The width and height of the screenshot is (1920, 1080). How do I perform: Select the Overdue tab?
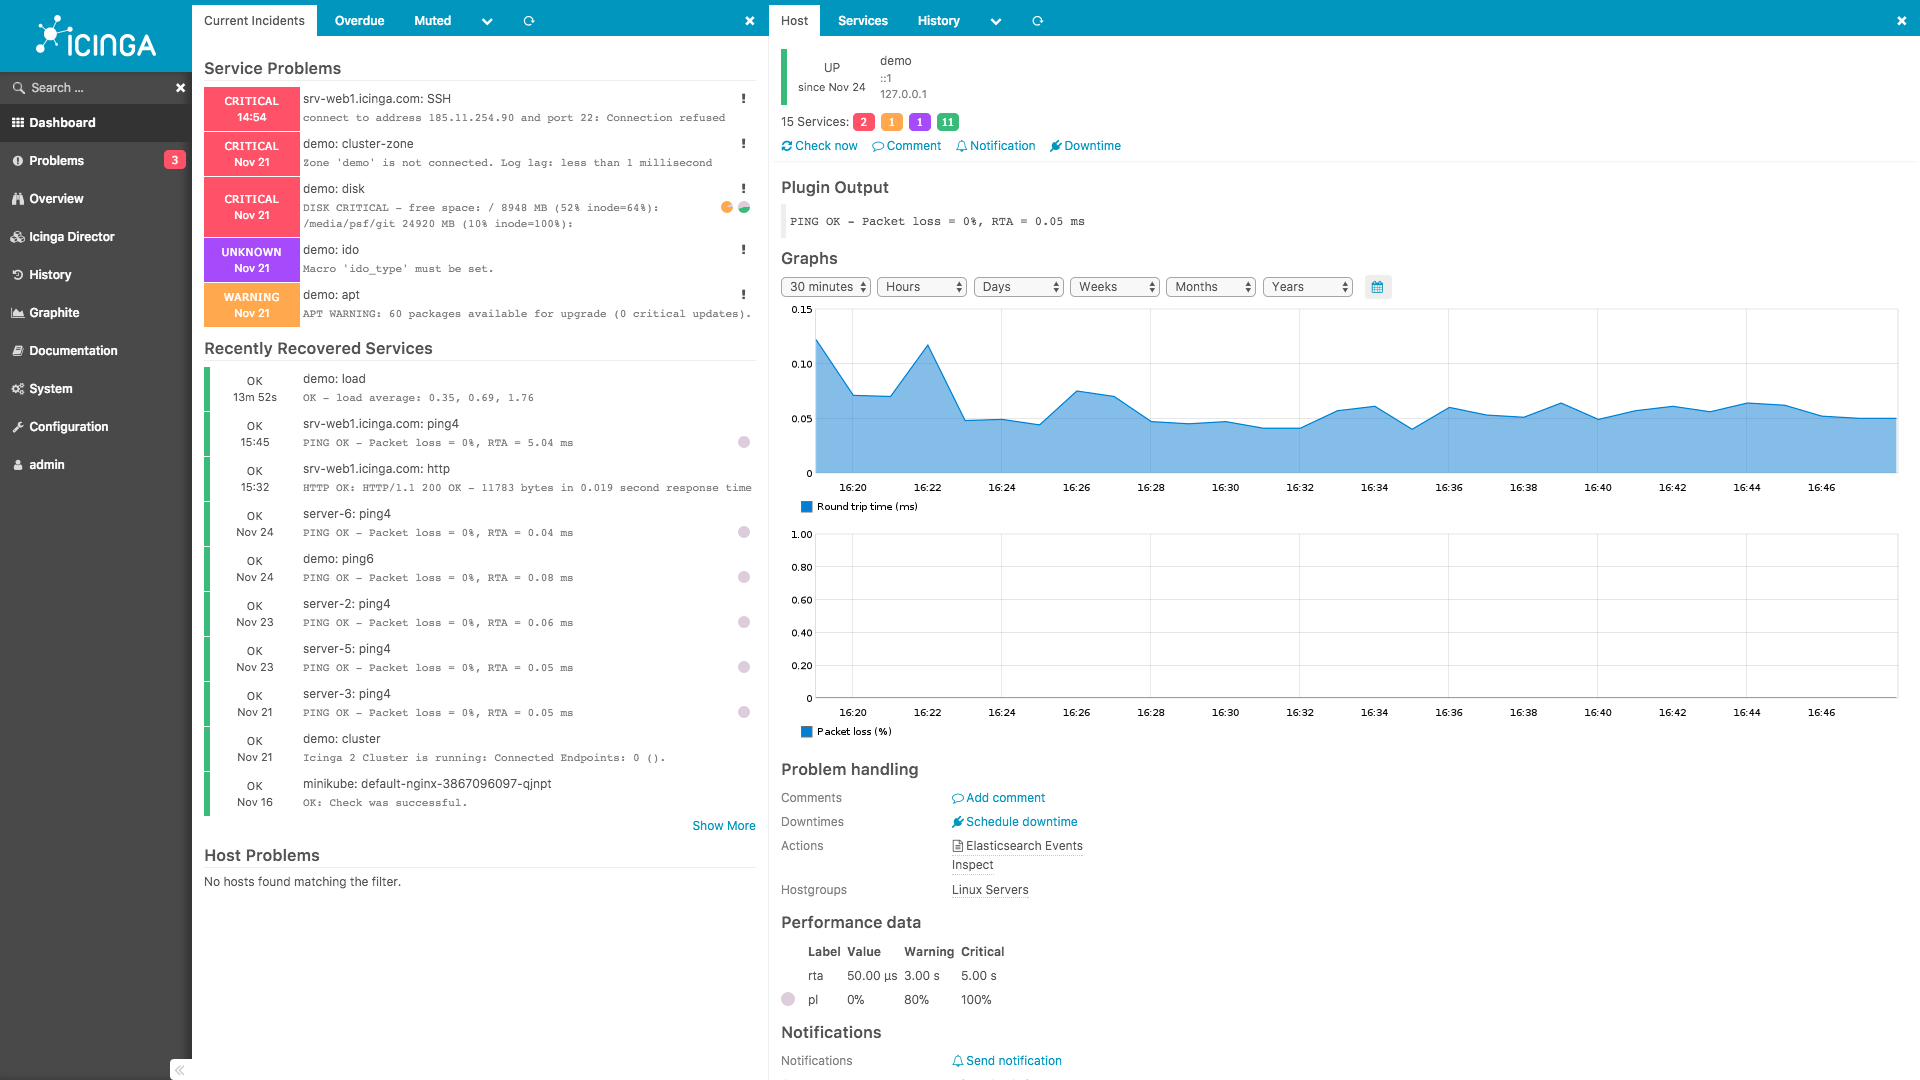pos(359,21)
